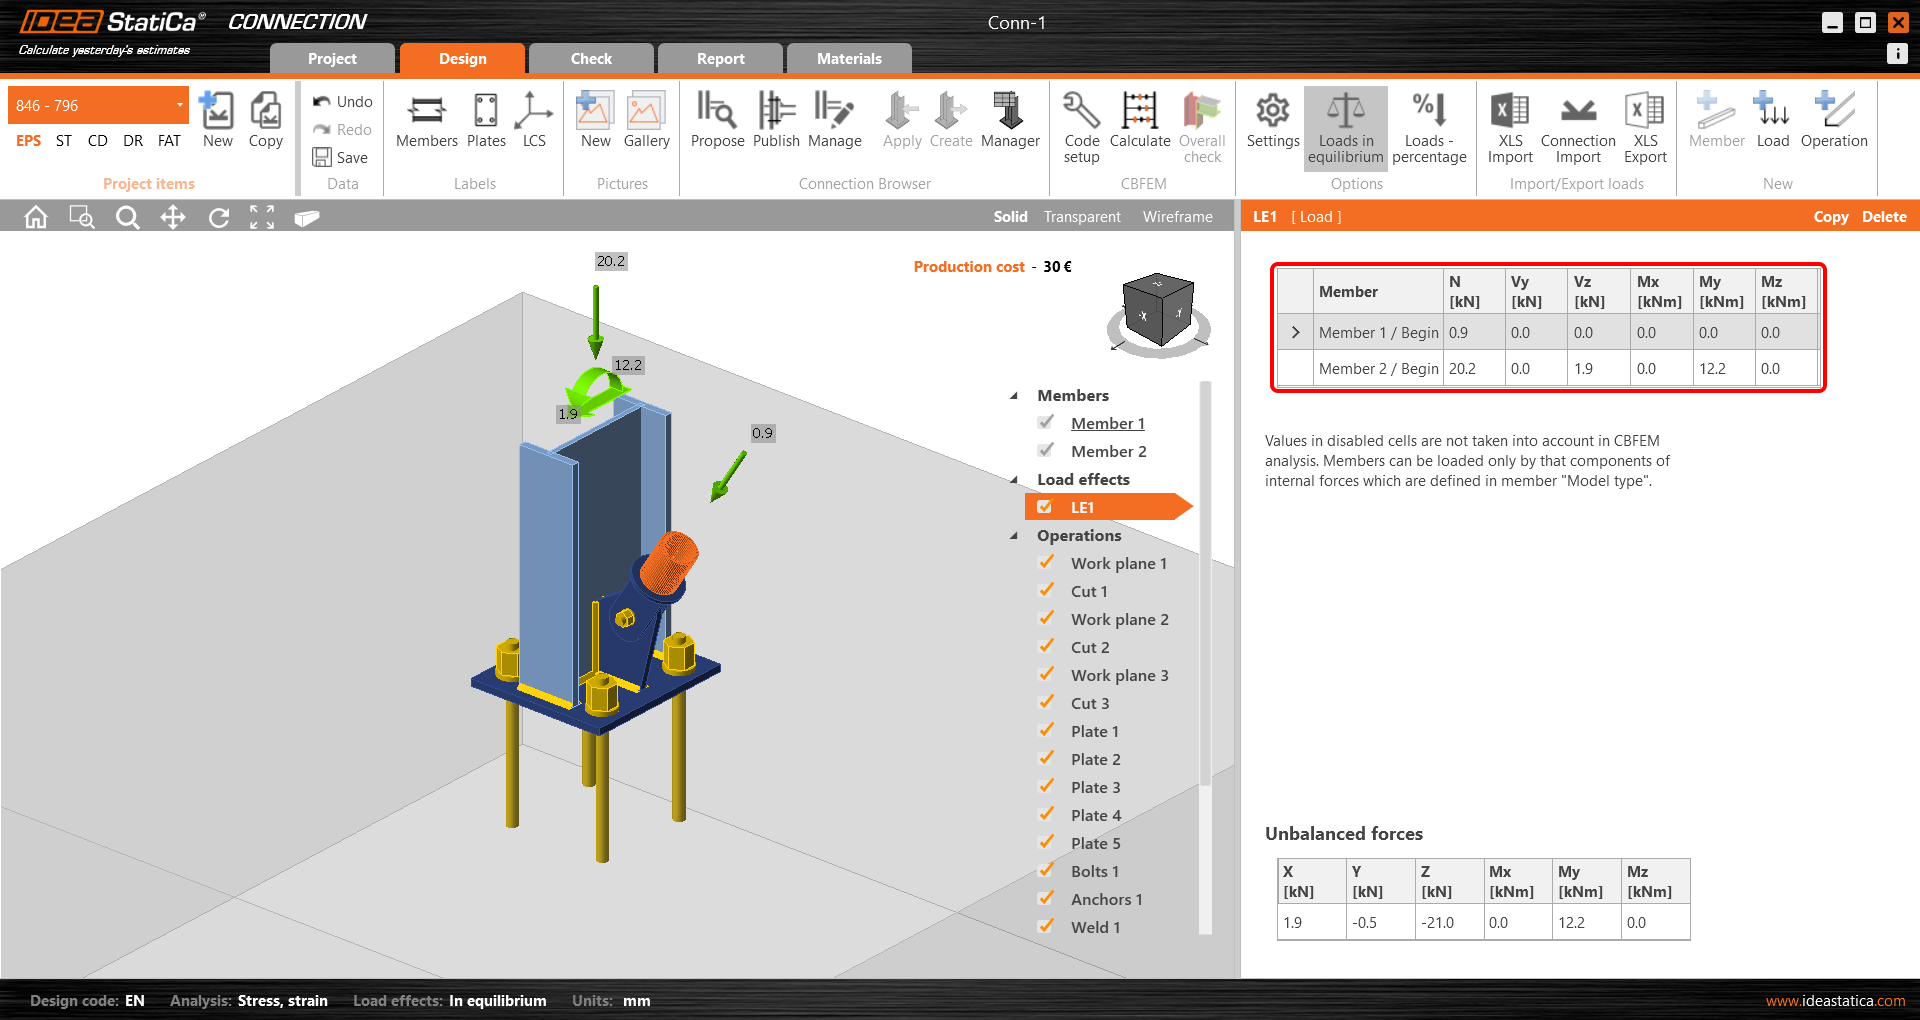
Task: Uncheck the Anchors 1 operation checkbox
Action: pyautogui.click(x=1047, y=899)
